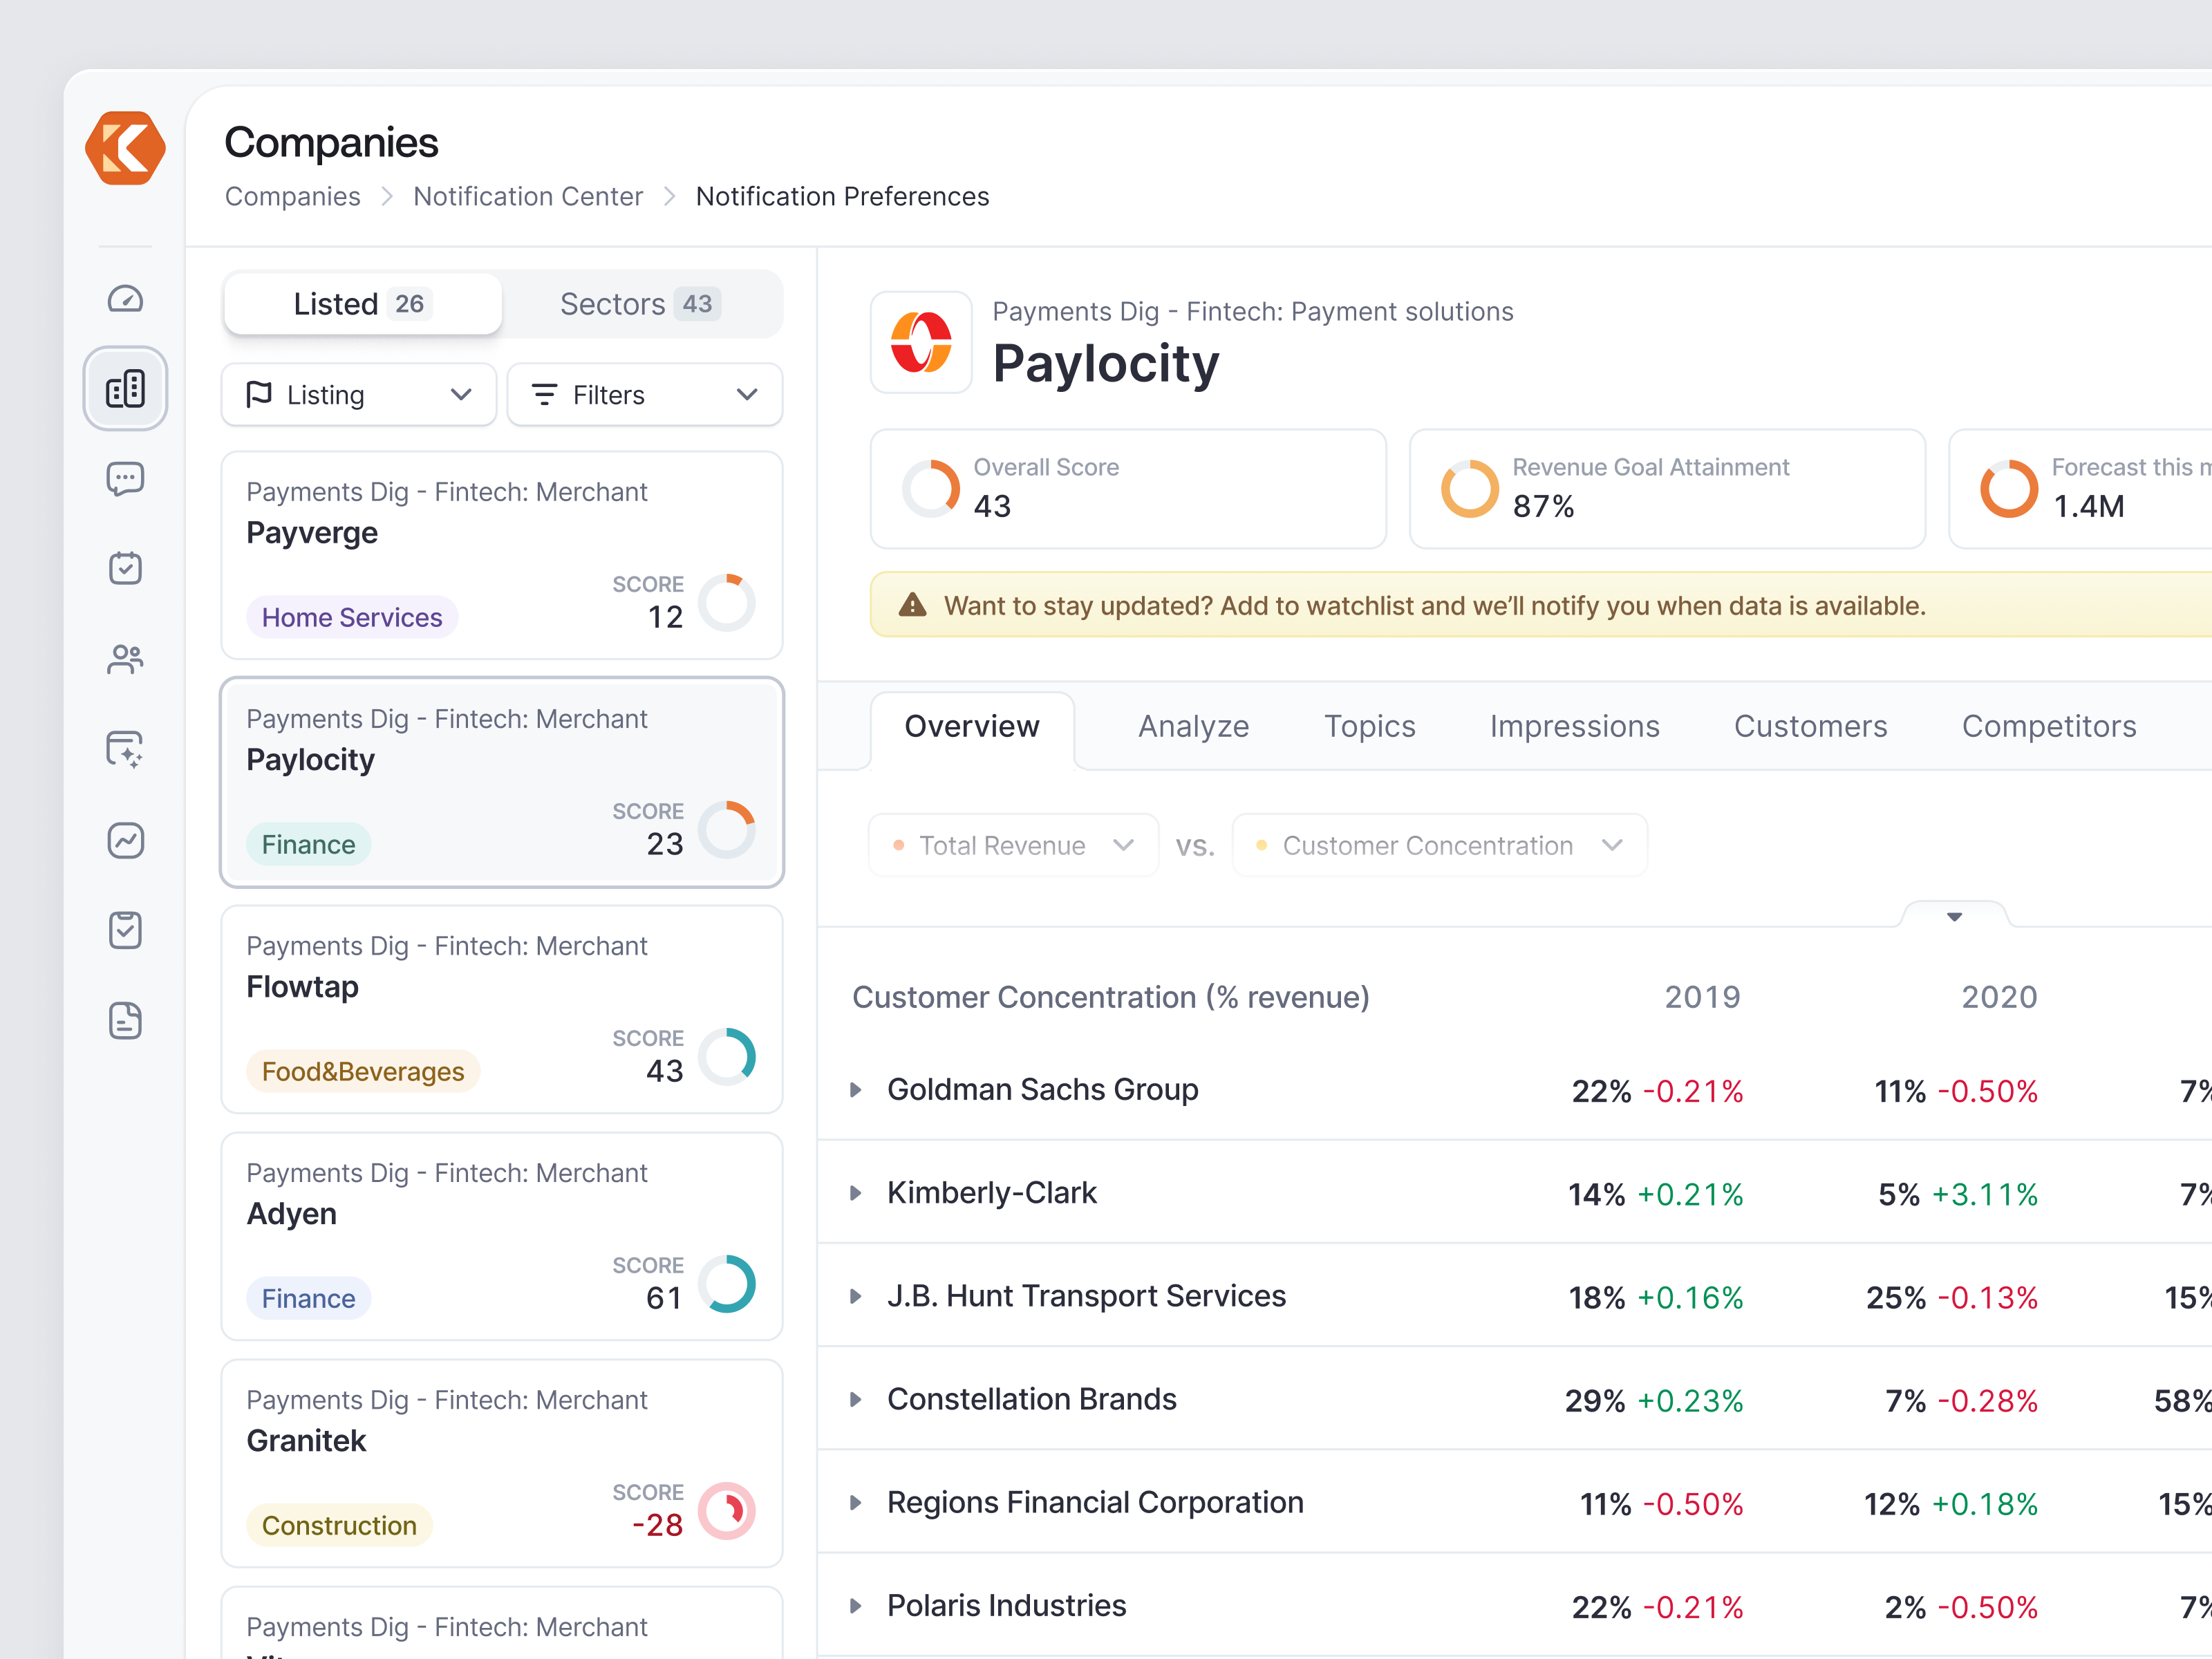Click Flowtap score ring indicator
The height and width of the screenshot is (1659, 2212).
click(x=727, y=1056)
